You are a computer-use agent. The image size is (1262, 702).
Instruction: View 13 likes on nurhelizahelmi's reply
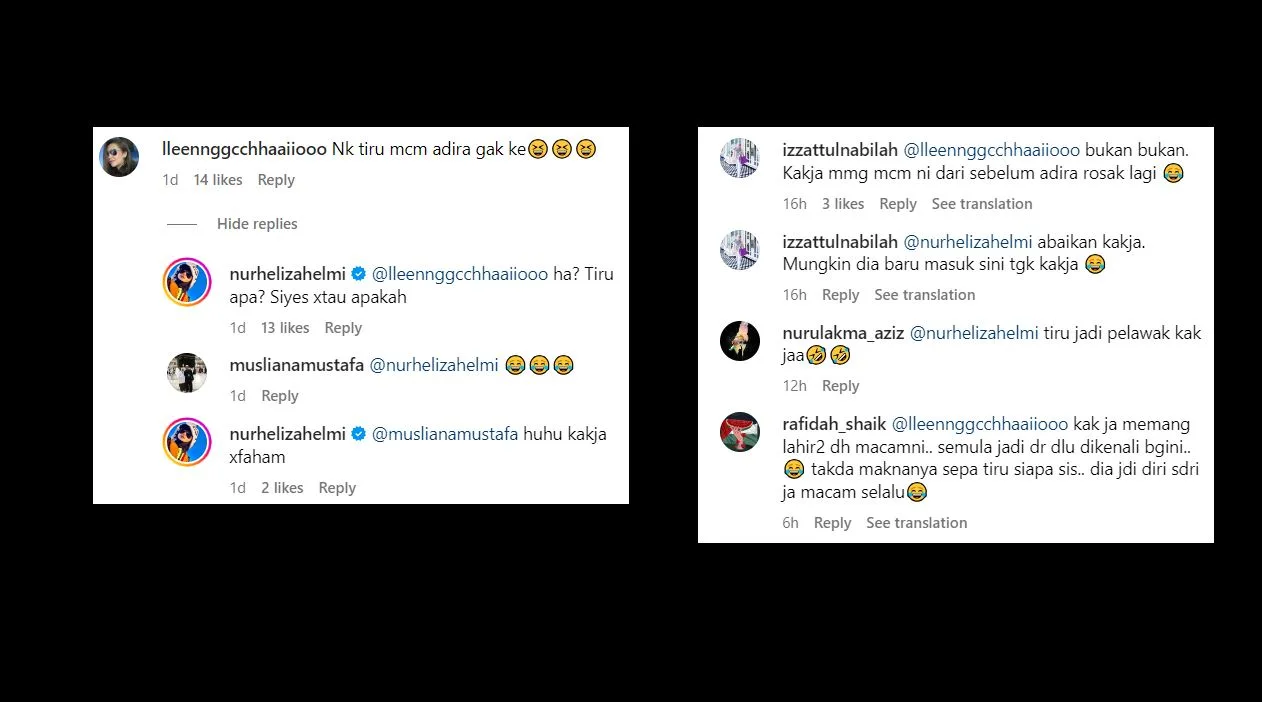[x=285, y=328]
